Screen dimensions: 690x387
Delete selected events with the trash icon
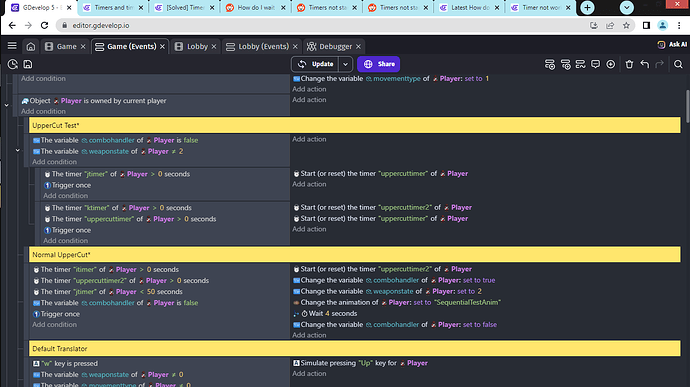pos(629,64)
